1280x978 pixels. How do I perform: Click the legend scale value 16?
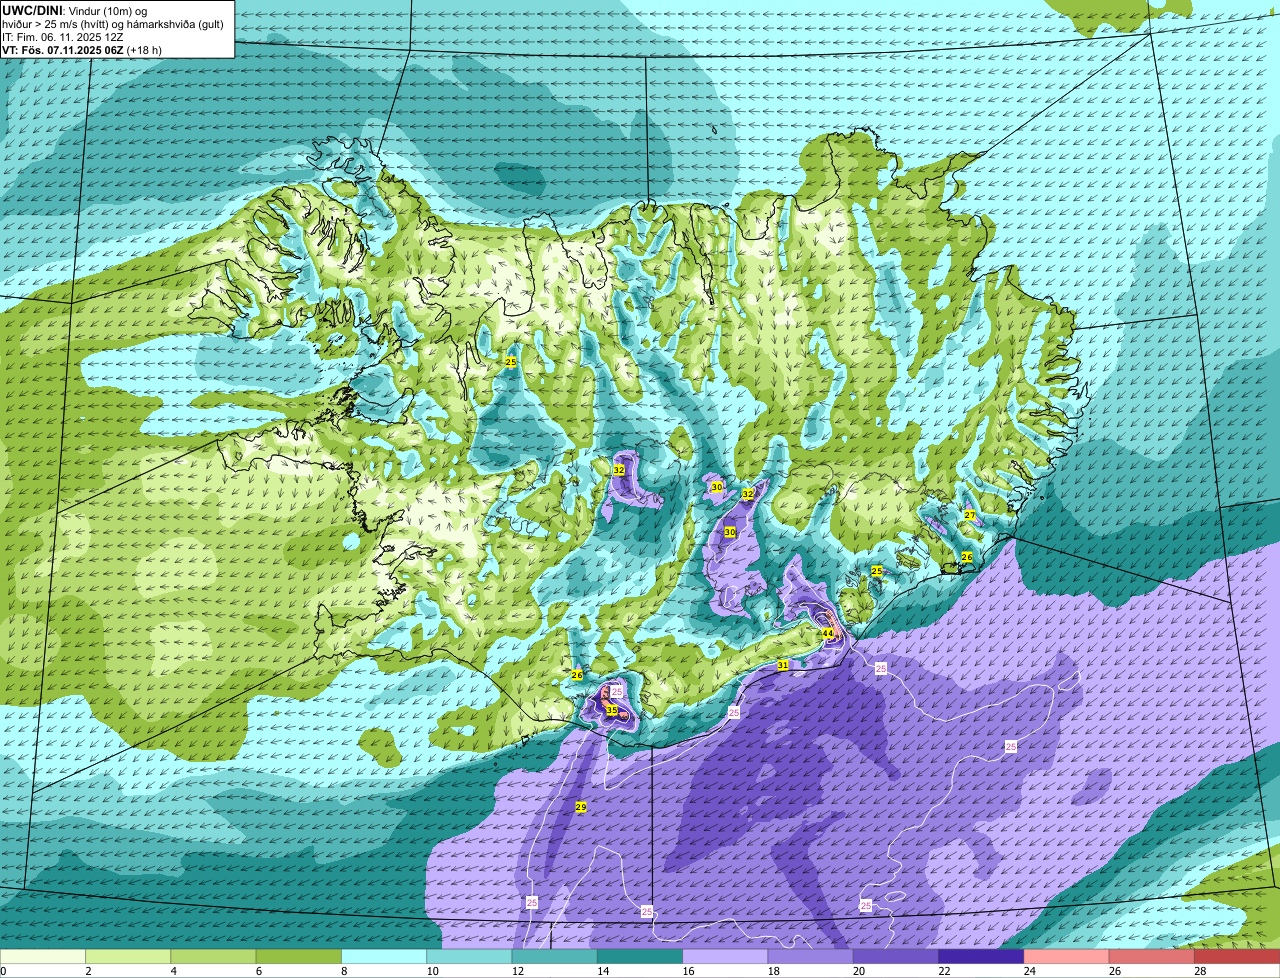[x=687, y=971]
